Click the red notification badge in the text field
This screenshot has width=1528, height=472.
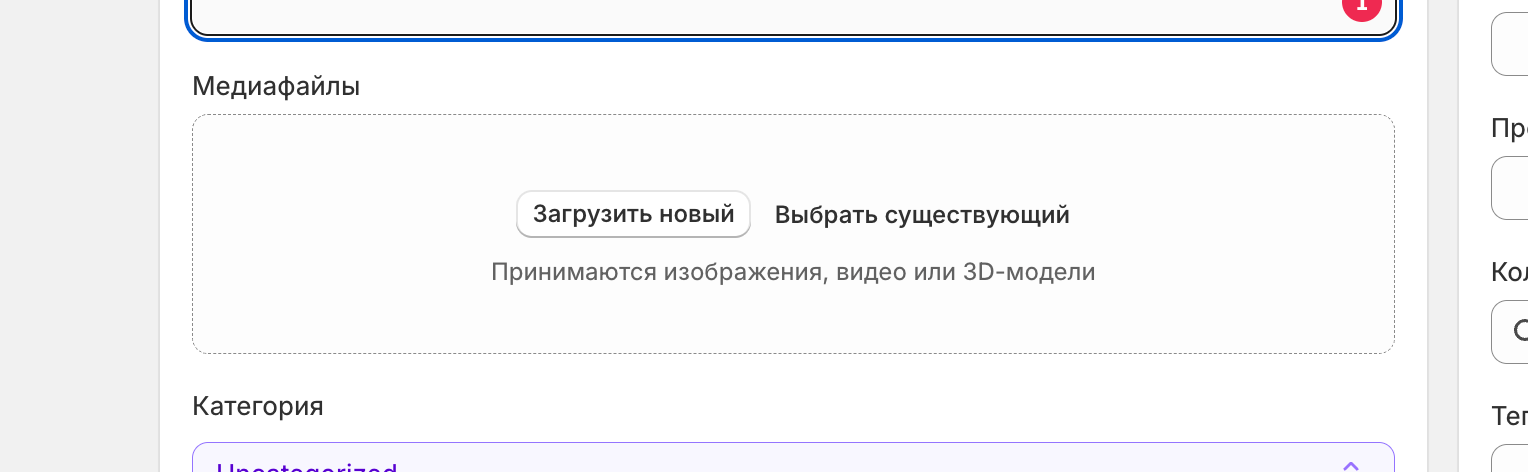click(1361, 8)
